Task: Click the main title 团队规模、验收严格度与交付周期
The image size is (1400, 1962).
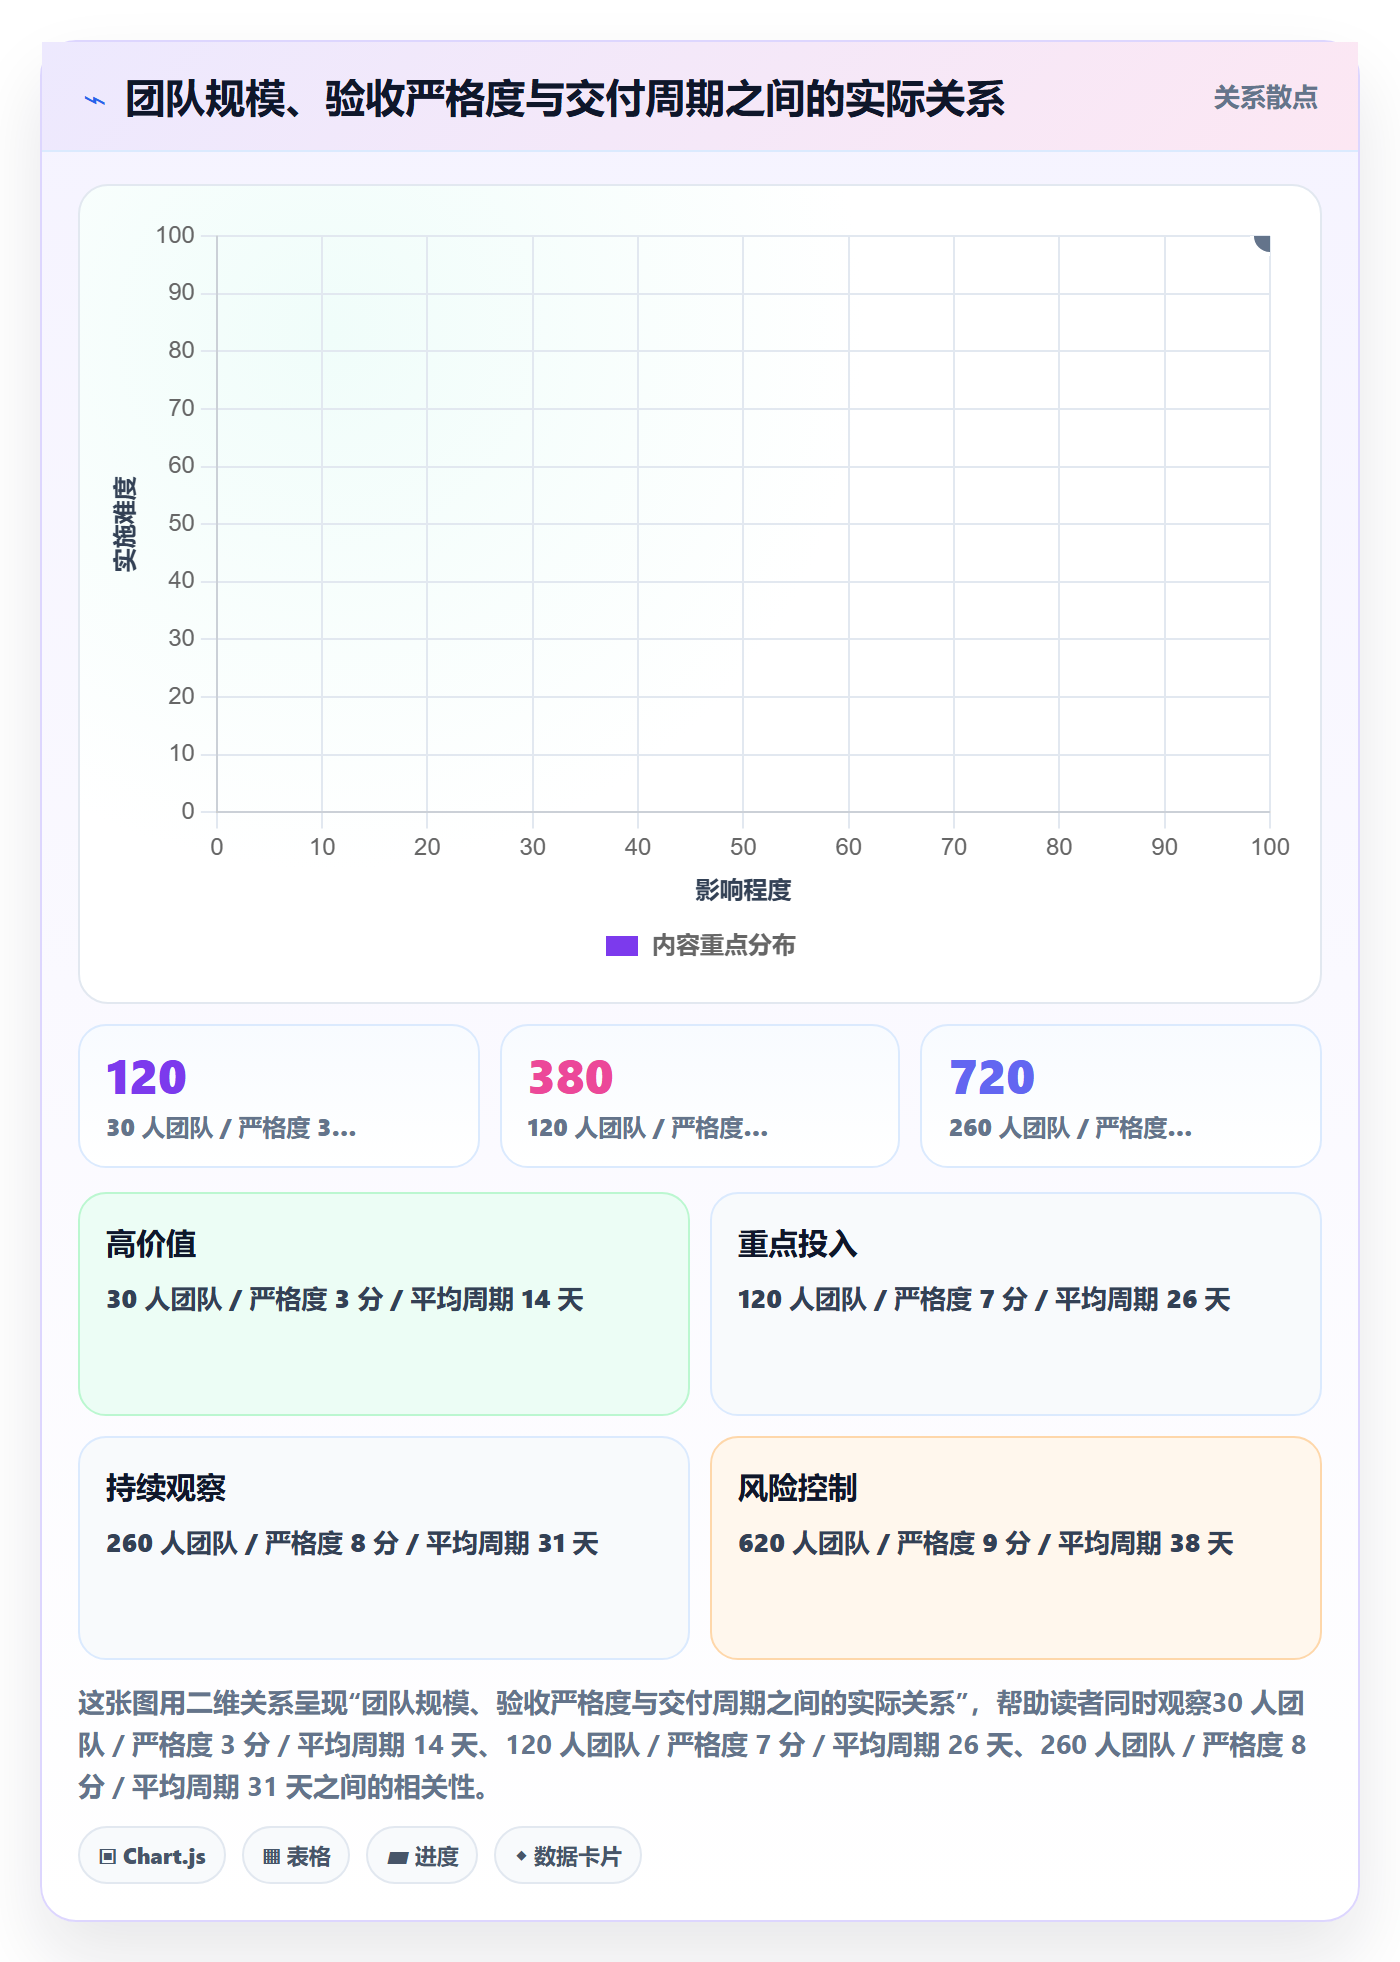Action: tap(565, 99)
